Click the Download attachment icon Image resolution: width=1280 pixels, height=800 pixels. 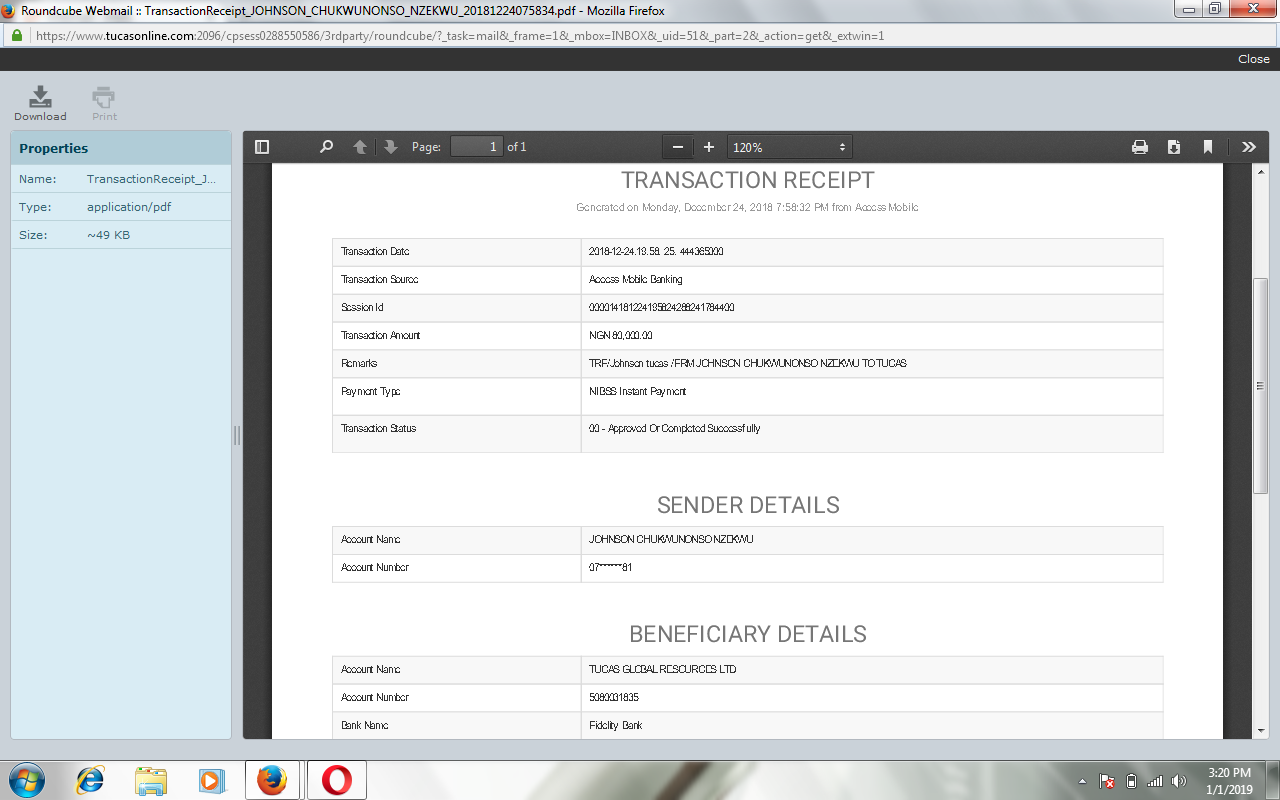coord(40,103)
